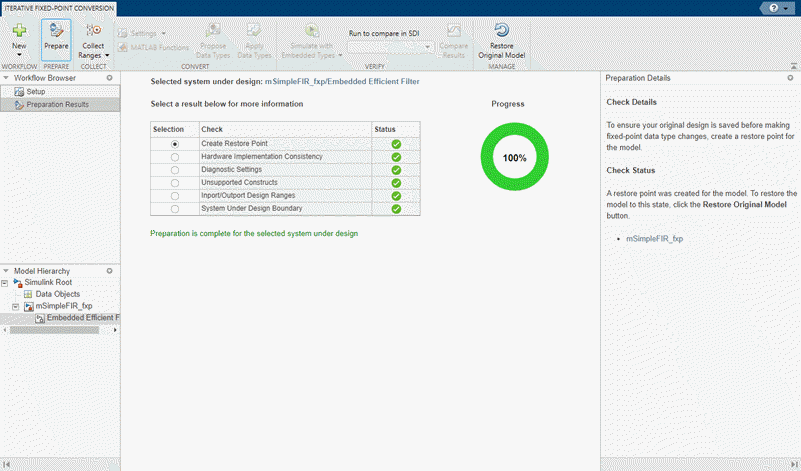Select Simulink Root in Model Hierarchy

pos(48,282)
